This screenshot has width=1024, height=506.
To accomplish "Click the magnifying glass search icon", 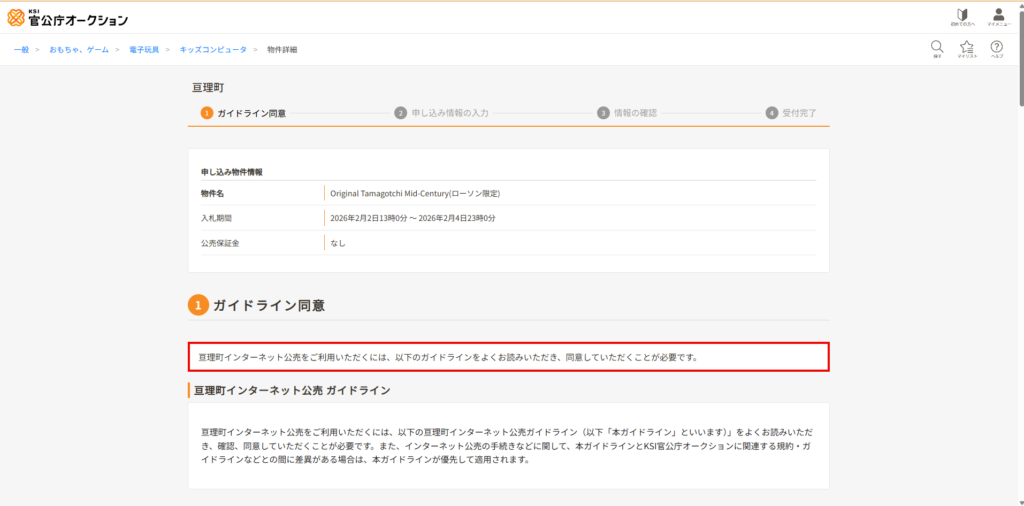I will (937, 48).
